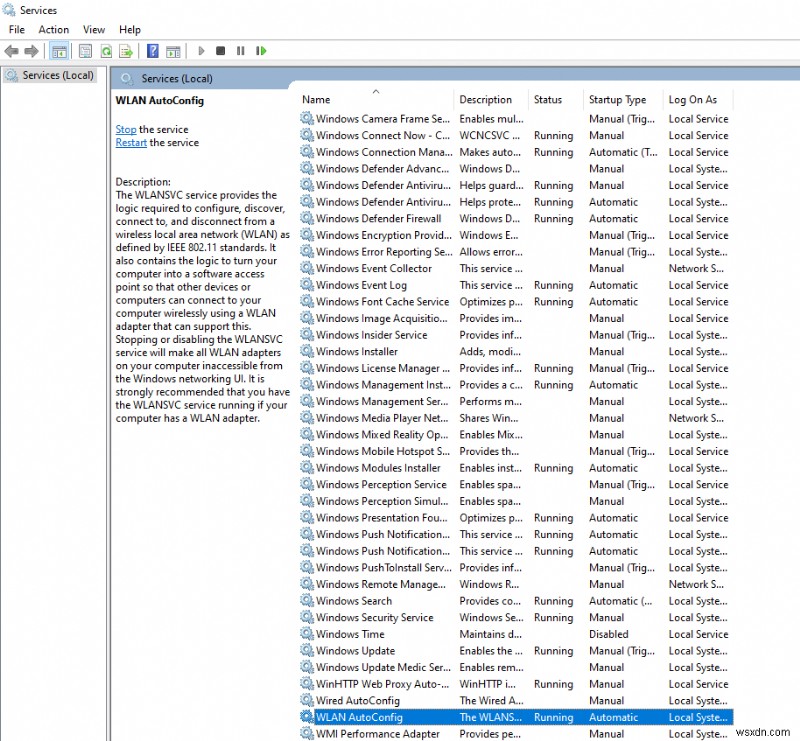The width and height of the screenshot is (800, 741).
Task: Click the Refresh icon in the toolbar
Action: pyautogui.click(x=106, y=51)
